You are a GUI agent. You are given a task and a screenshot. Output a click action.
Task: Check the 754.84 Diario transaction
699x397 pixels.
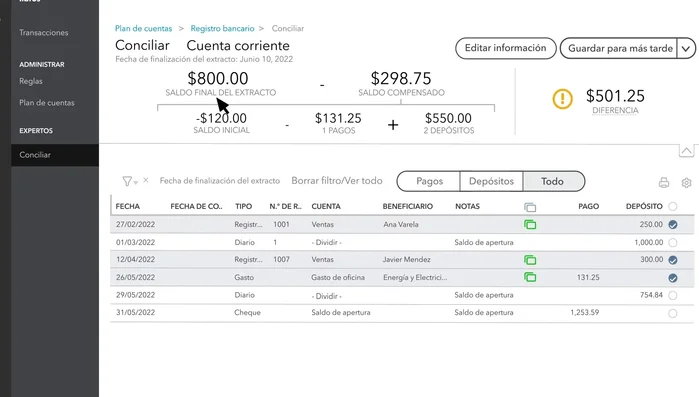coord(673,295)
